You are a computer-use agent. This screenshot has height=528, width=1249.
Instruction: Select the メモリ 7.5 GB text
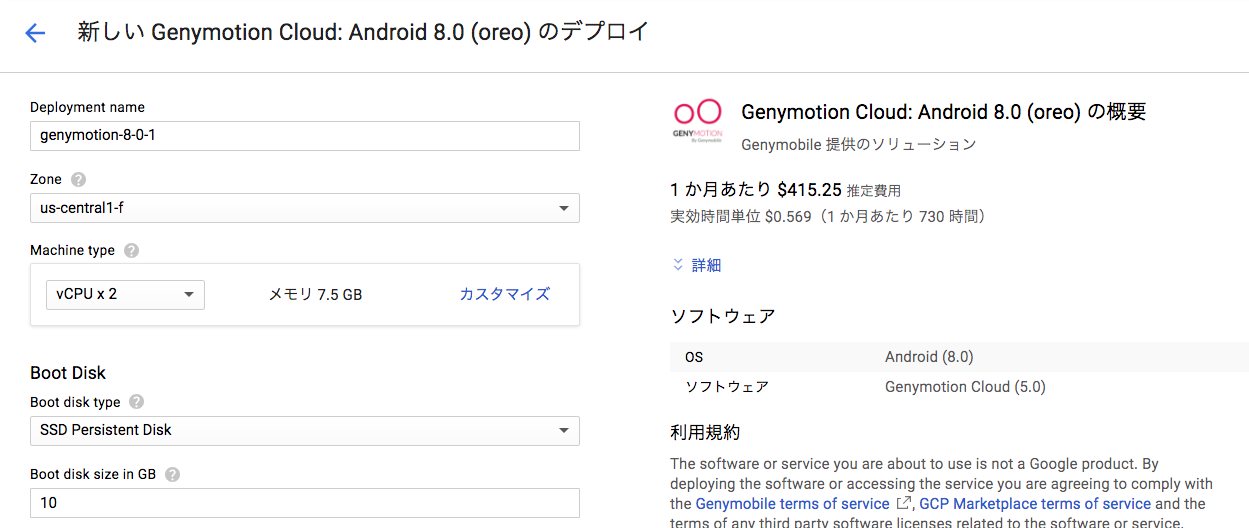(x=315, y=294)
